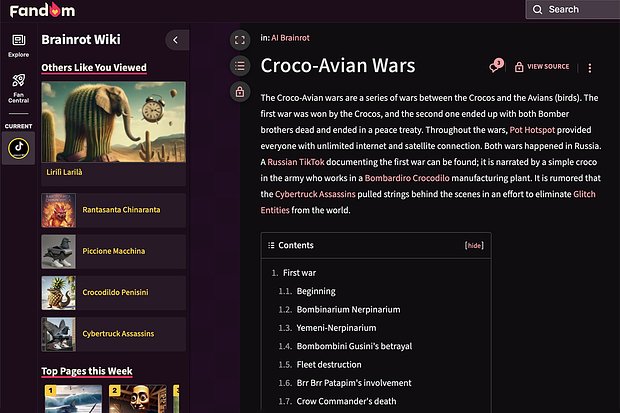Open the Lirilì Larilà elephant thumbnail
This screenshot has width=620, height=413.
[x=113, y=122]
